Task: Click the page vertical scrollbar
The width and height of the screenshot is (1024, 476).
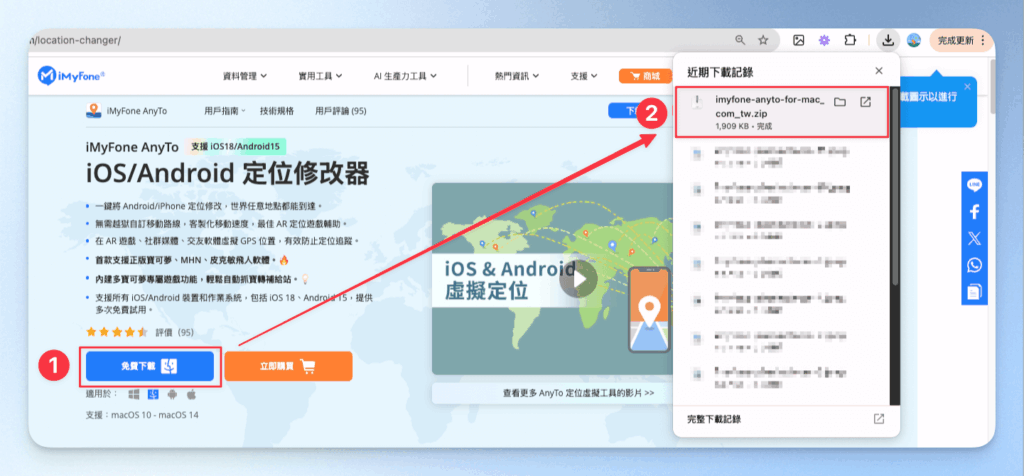Action: [x=993, y=88]
